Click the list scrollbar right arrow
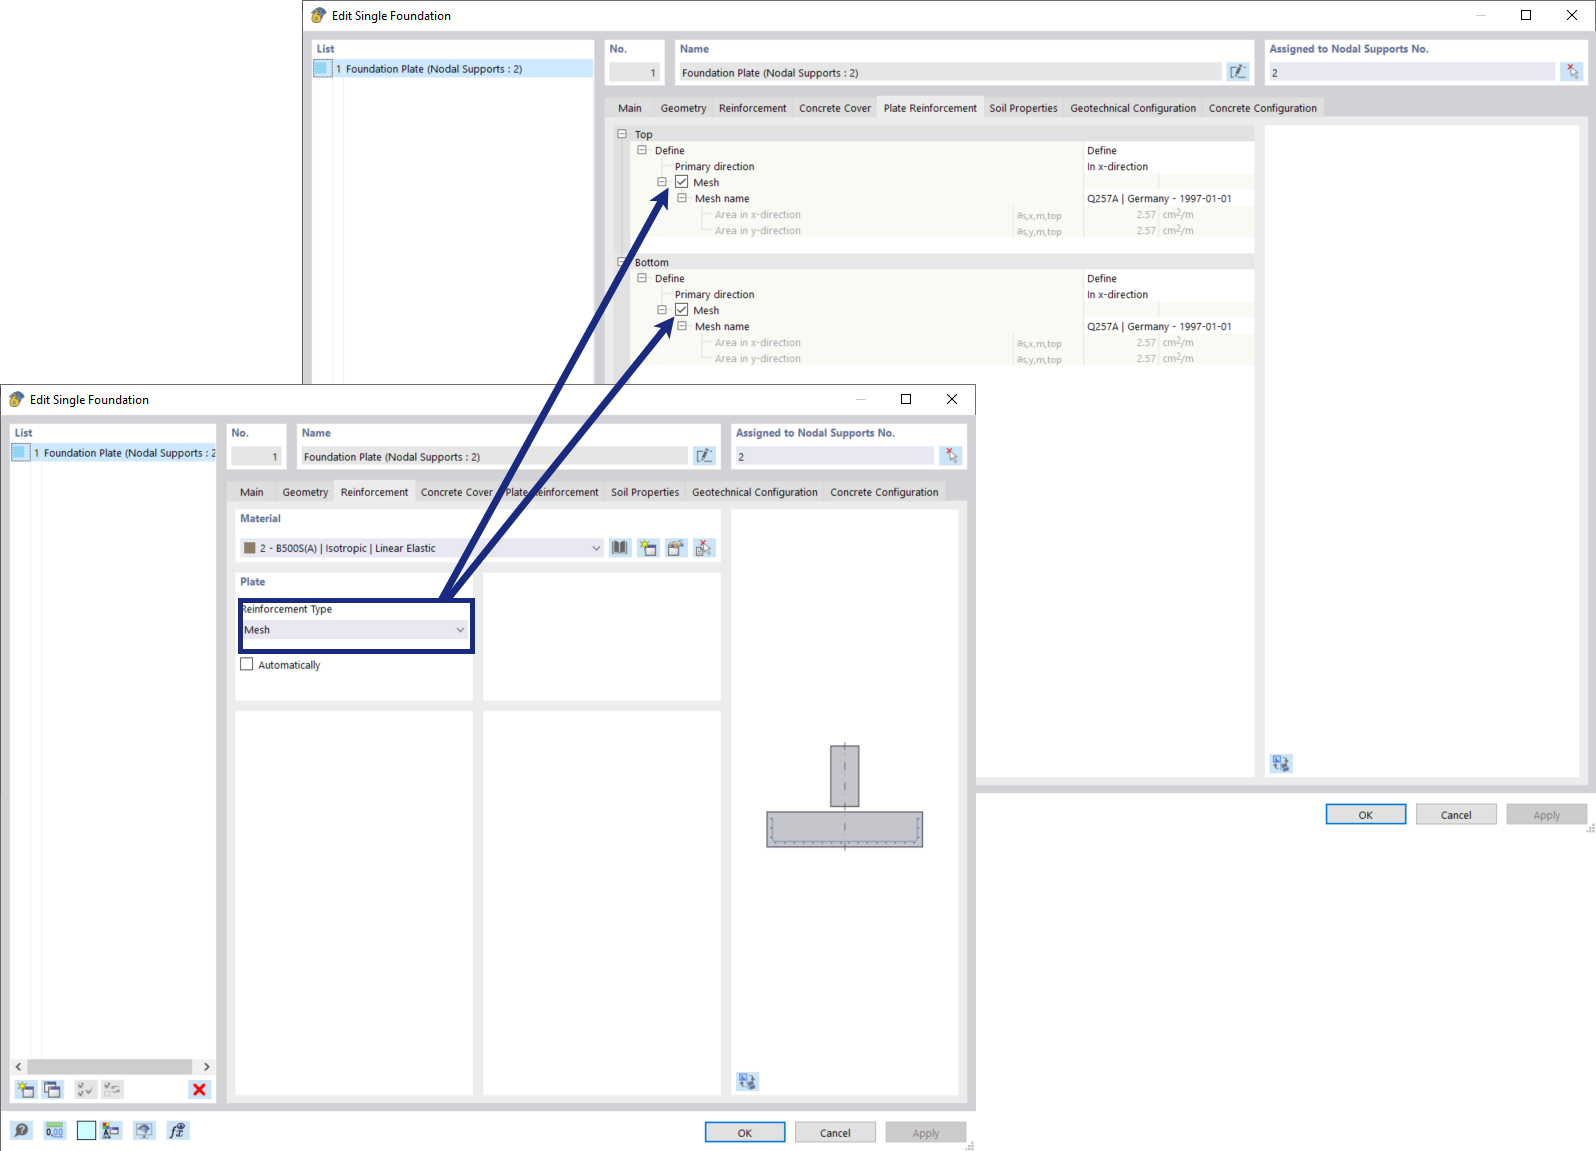Screen dimensions: 1596x1151 tap(206, 1066)
